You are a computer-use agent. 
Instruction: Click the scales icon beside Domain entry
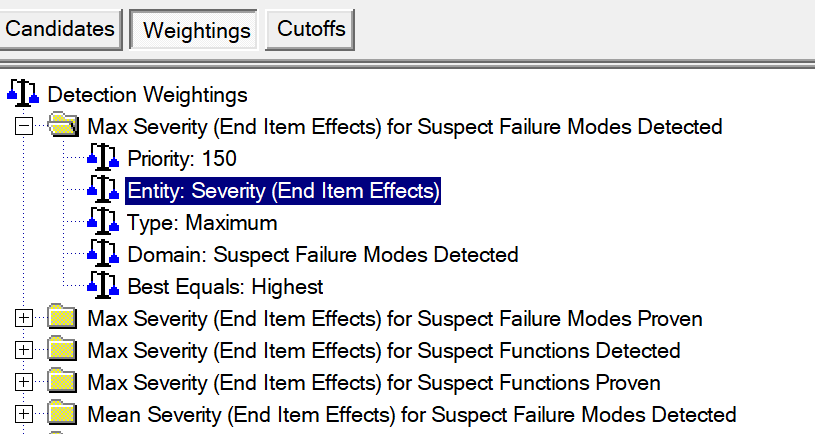(103, 254)
